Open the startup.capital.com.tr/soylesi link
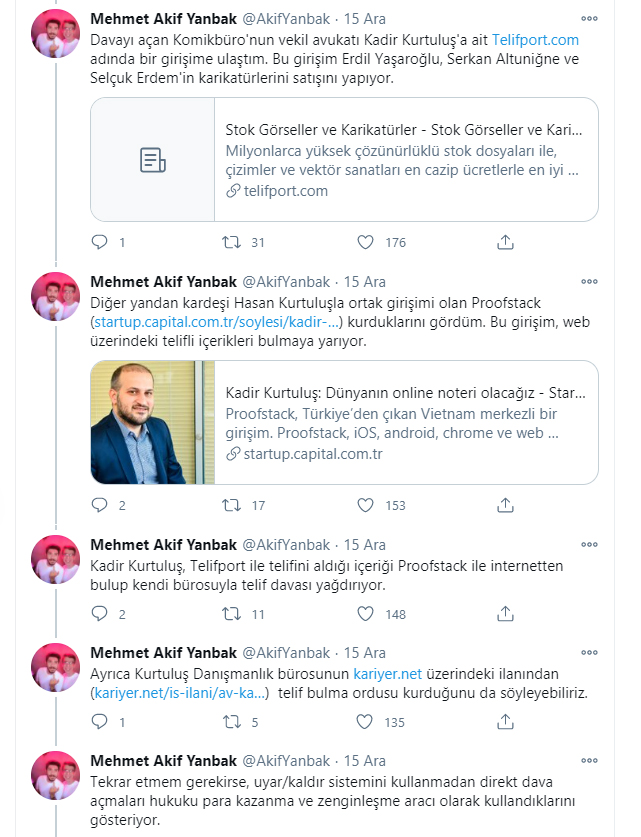Viewport: 641px width, 837px height. pos(216,322)
